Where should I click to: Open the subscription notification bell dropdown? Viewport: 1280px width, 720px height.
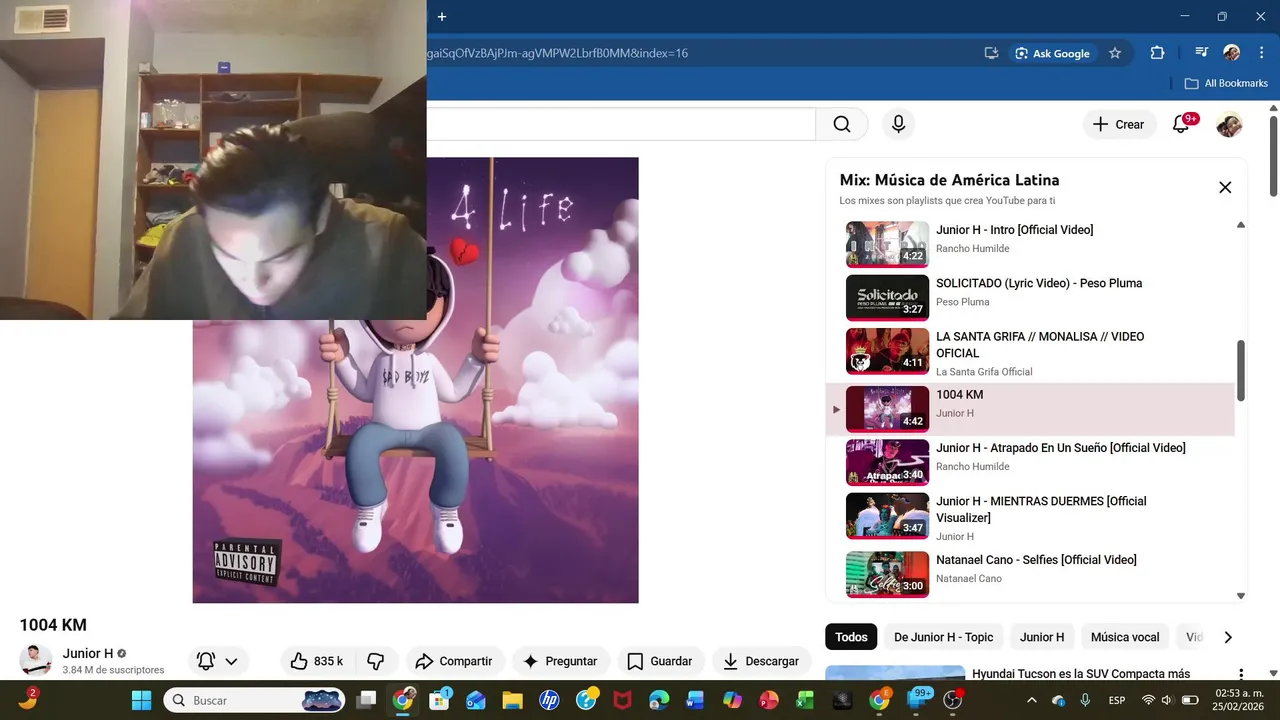pyautogui.click(x=218, y=661)
